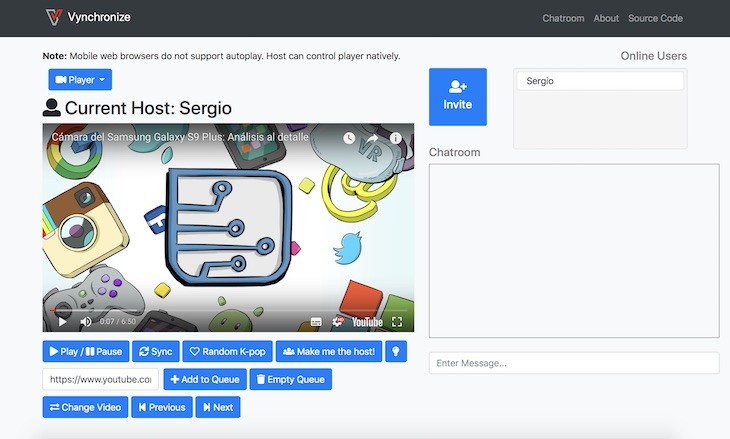This screenshot has height=439, width=730.
Task: Click the Random K-pop button
Action: click(x=228, y=351)
